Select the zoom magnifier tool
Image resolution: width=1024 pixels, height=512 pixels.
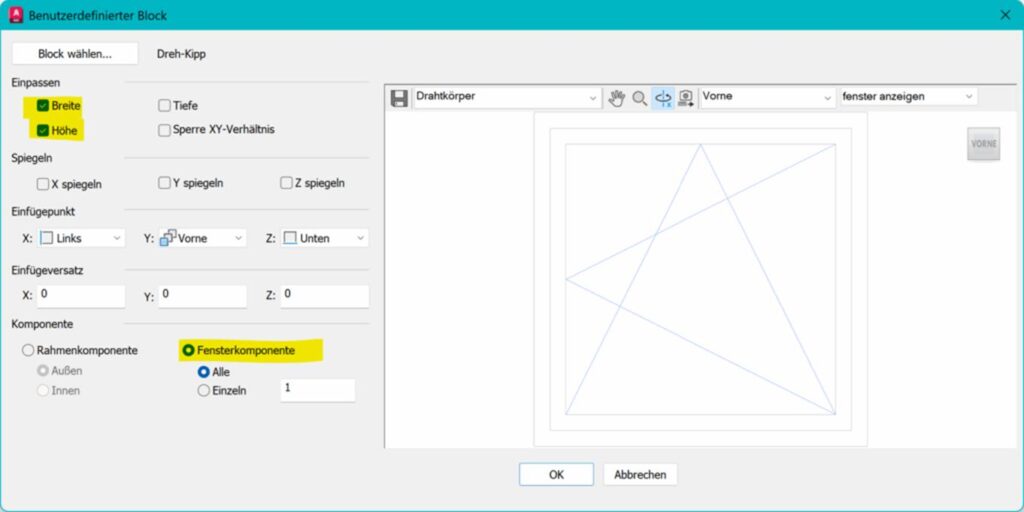pos(640,98)
